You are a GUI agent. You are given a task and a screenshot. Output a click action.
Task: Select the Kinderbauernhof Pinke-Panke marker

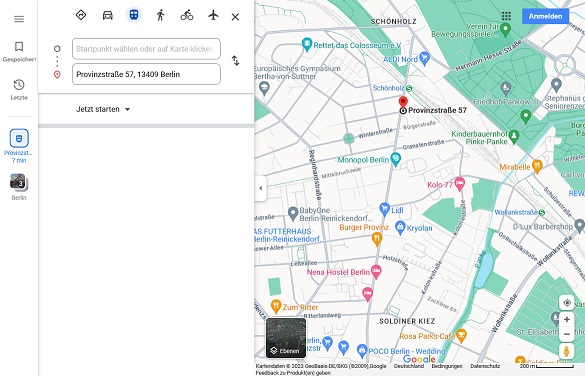pos(514,136)
